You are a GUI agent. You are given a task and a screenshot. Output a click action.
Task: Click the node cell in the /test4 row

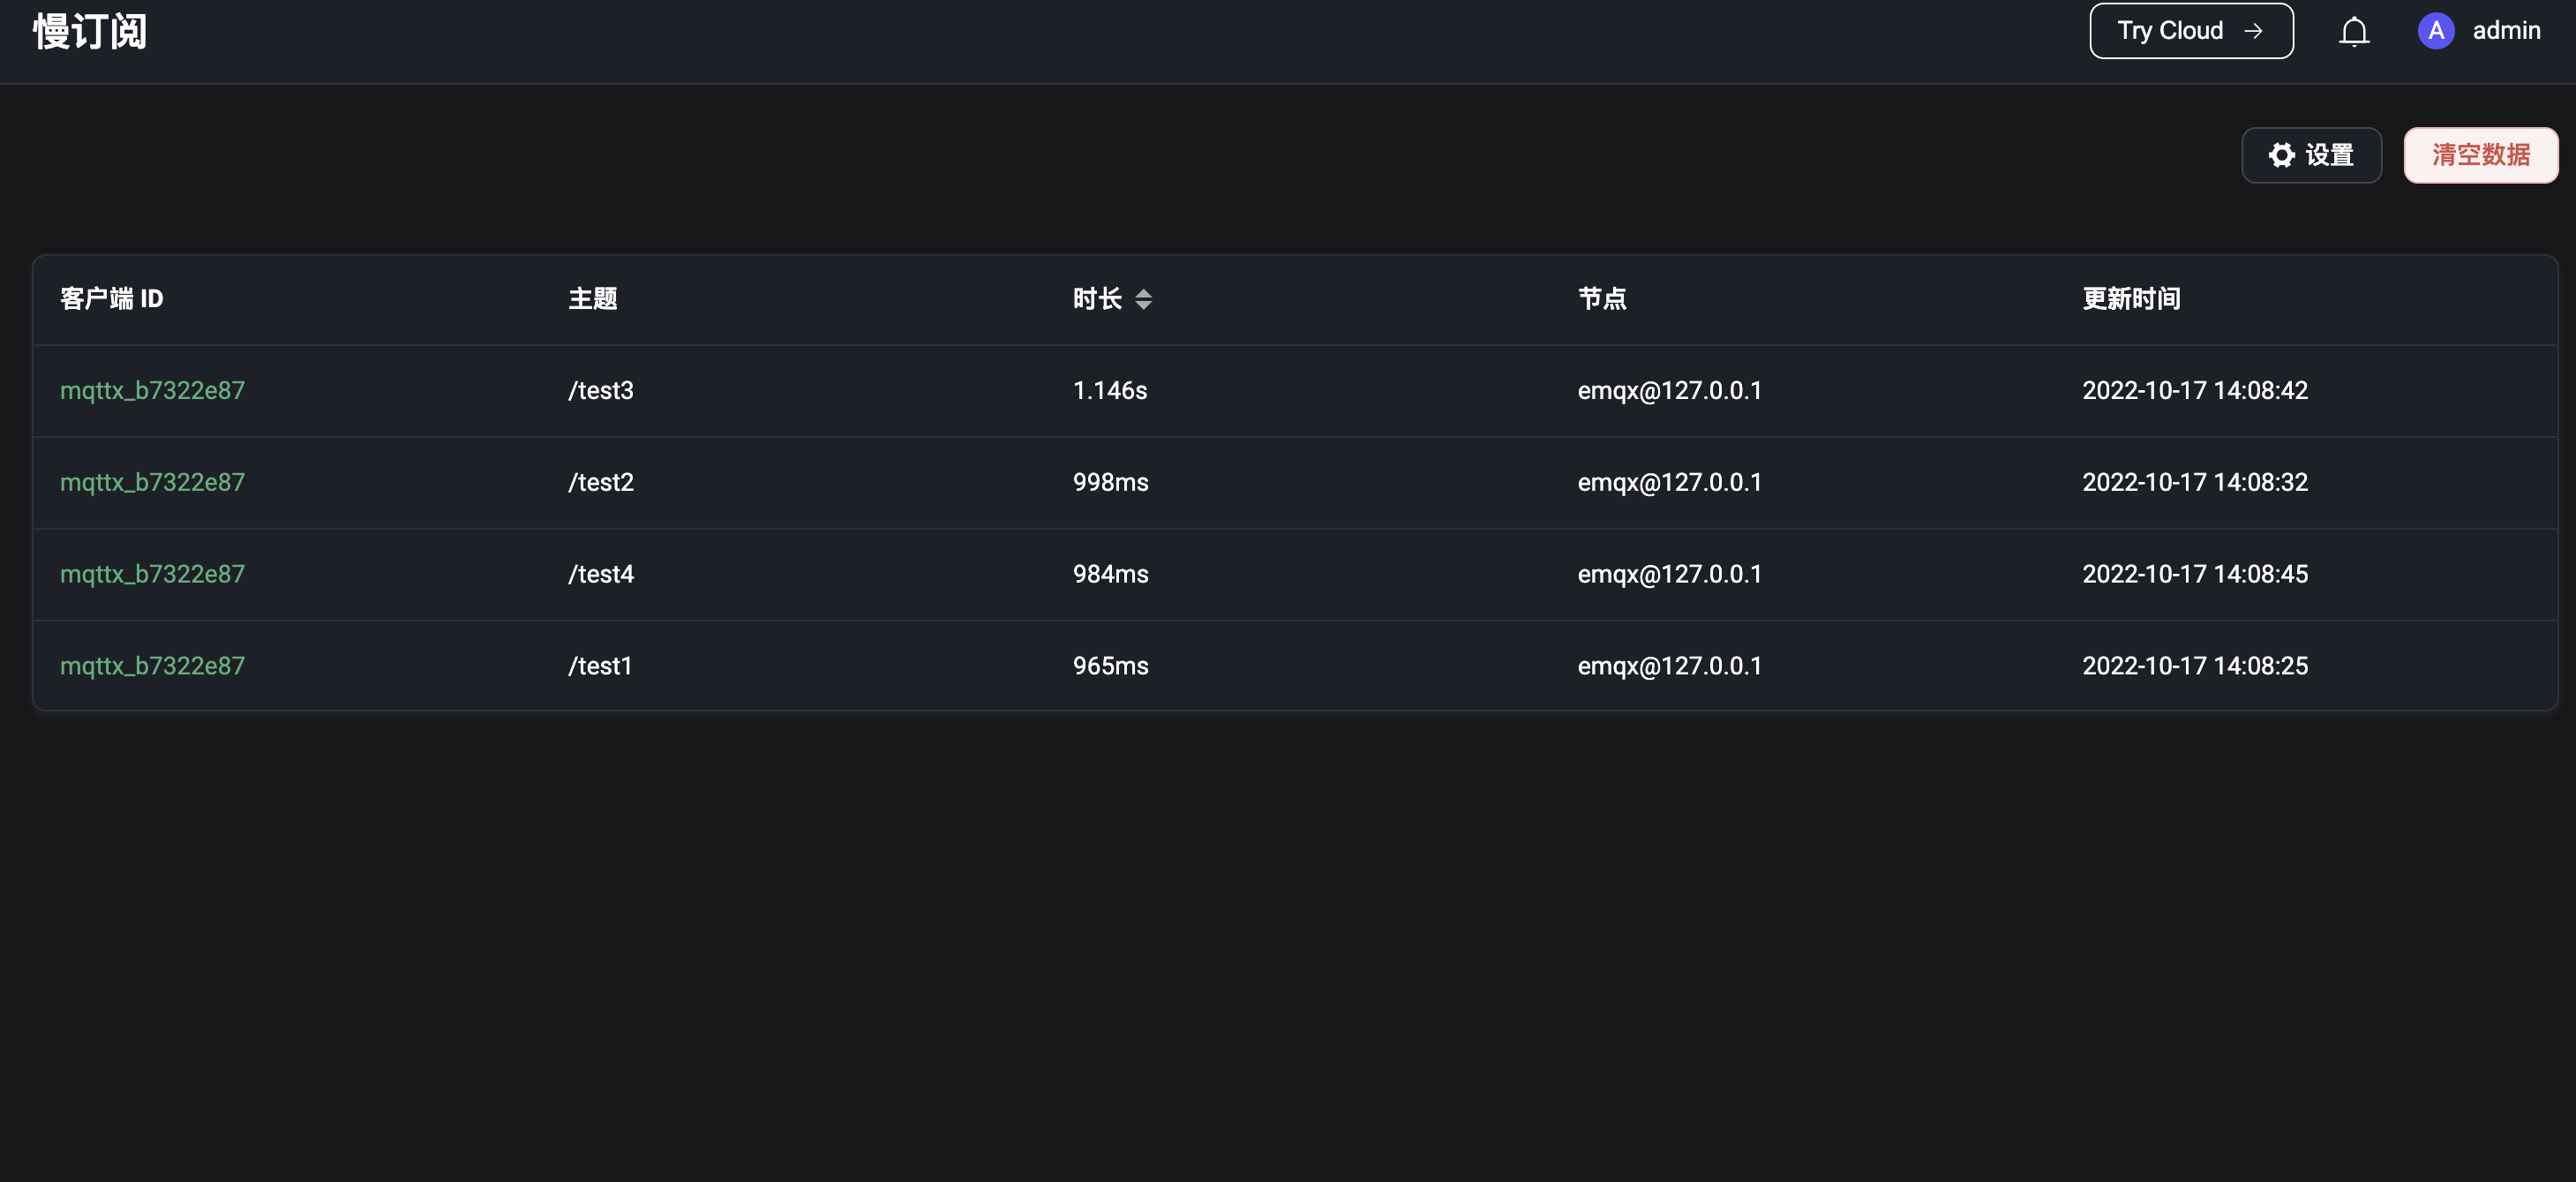[1669, 574]
